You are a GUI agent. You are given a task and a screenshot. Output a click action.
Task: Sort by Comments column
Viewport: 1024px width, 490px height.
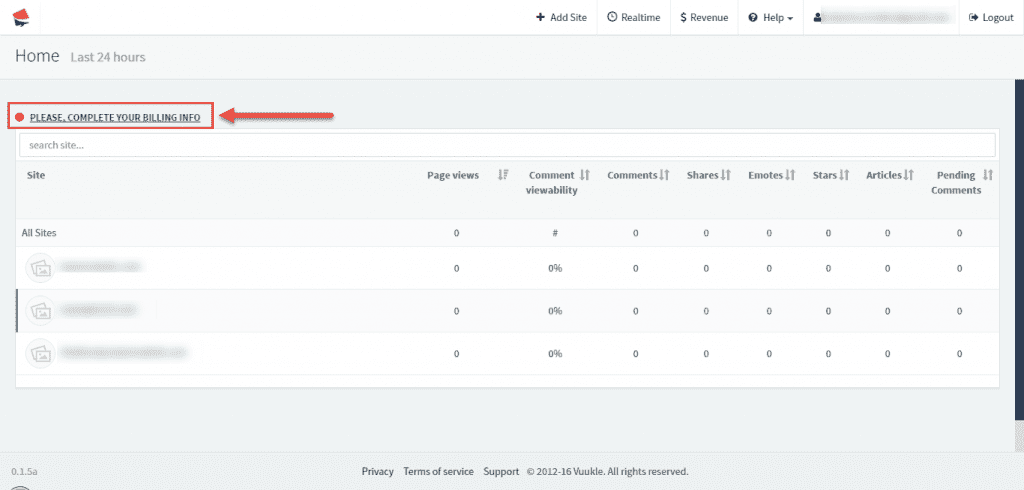[664, 175]
